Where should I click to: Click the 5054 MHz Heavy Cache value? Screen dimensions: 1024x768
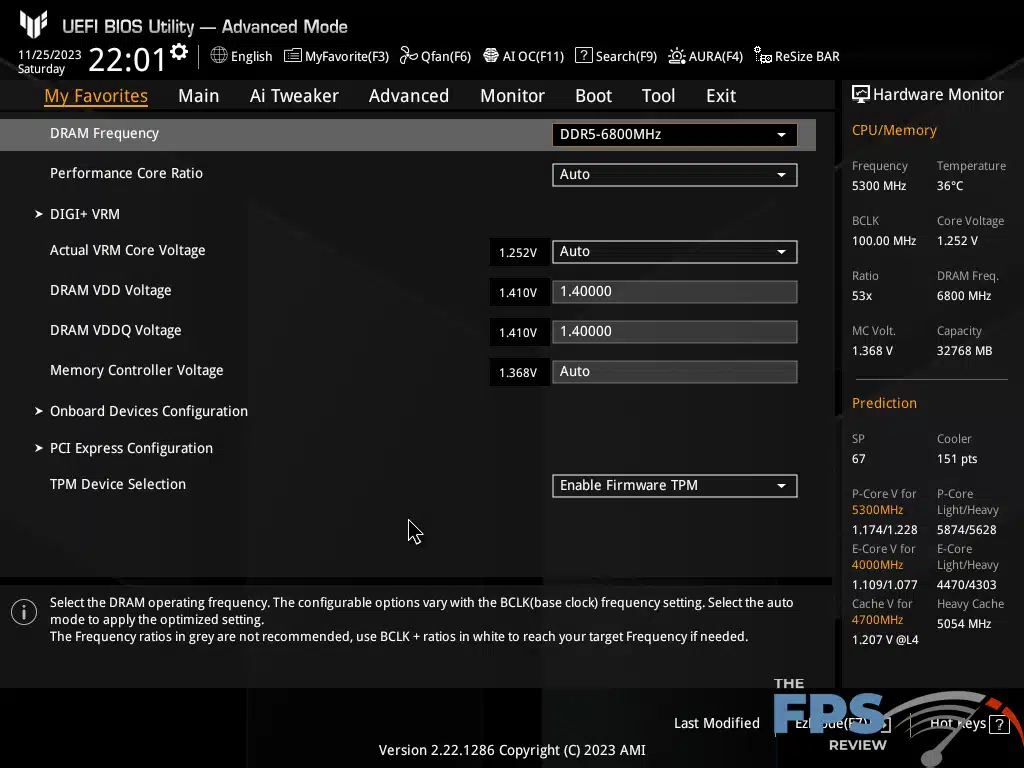[964, 624]
